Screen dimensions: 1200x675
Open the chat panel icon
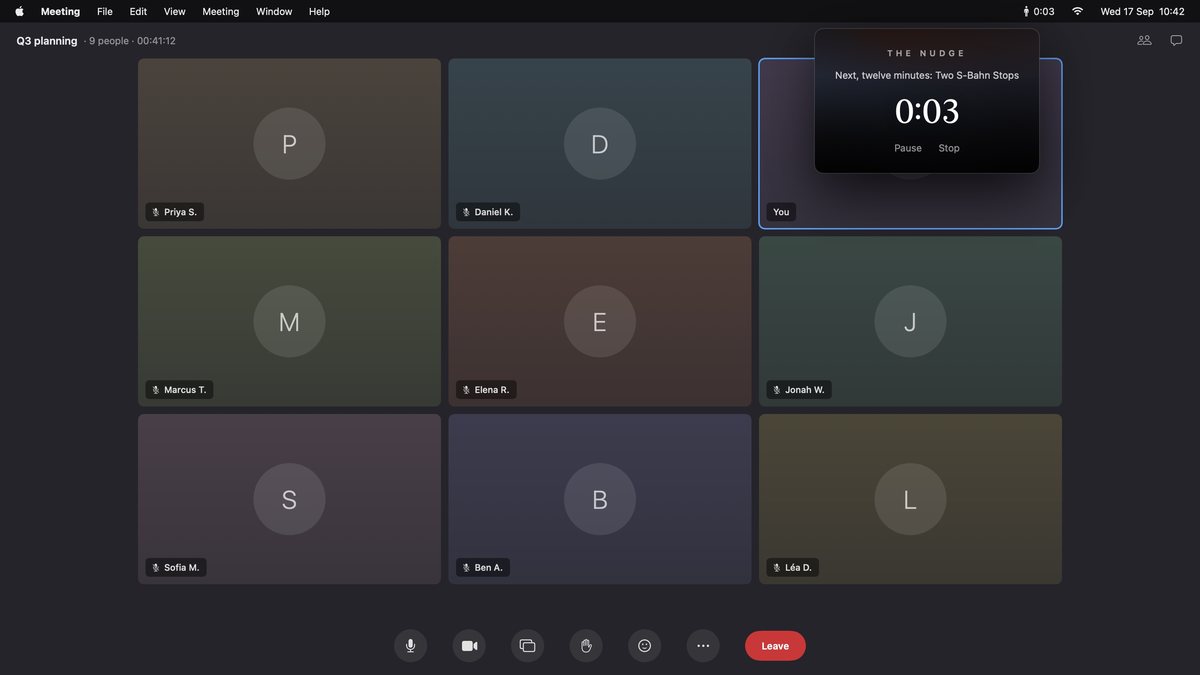[1176, 41]
